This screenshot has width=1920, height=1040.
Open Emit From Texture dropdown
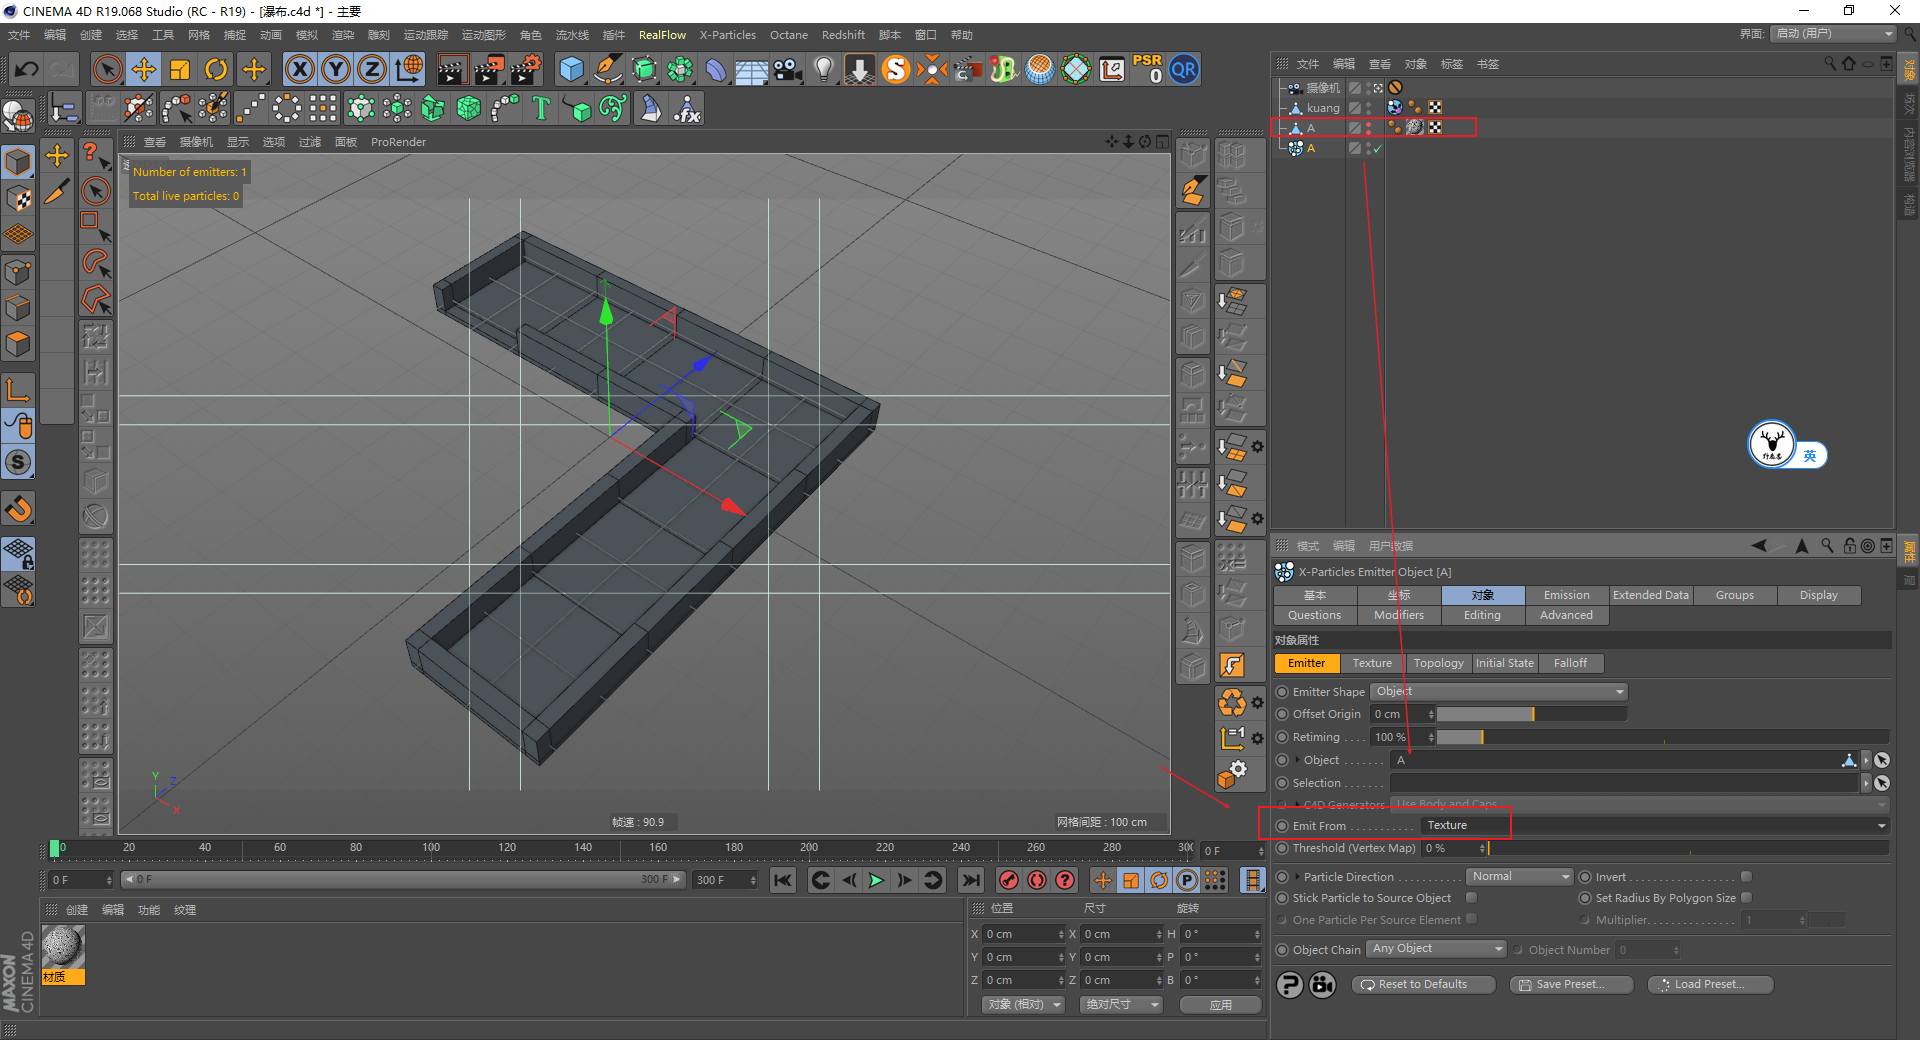point(1655,826)
